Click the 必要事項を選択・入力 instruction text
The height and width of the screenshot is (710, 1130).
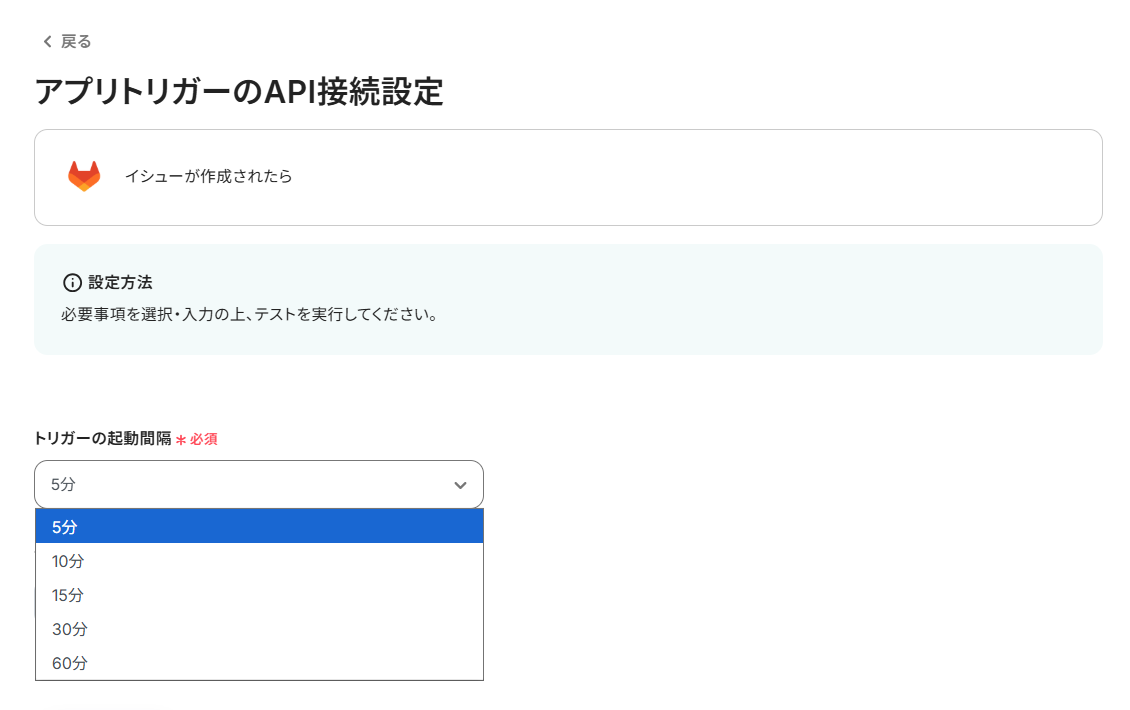click(x=250, y=314)
